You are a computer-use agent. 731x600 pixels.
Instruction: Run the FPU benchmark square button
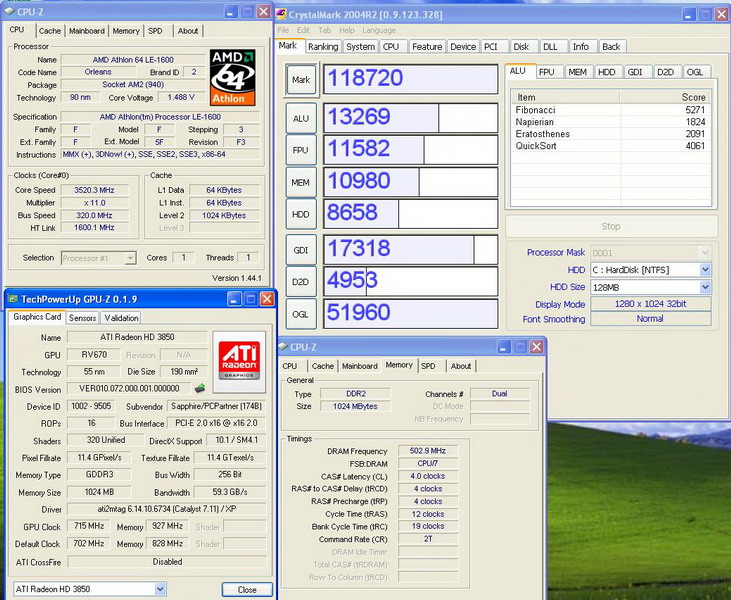click(x=300, y=150)
